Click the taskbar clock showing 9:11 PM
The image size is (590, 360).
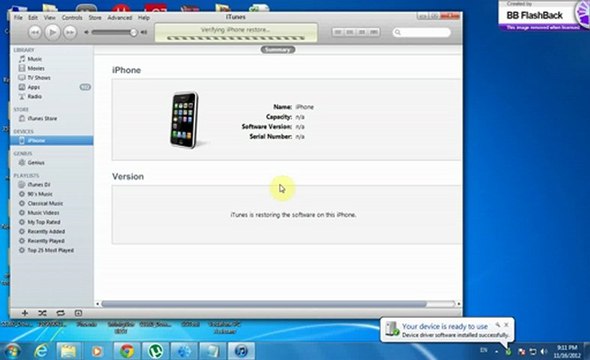point(567,351)
